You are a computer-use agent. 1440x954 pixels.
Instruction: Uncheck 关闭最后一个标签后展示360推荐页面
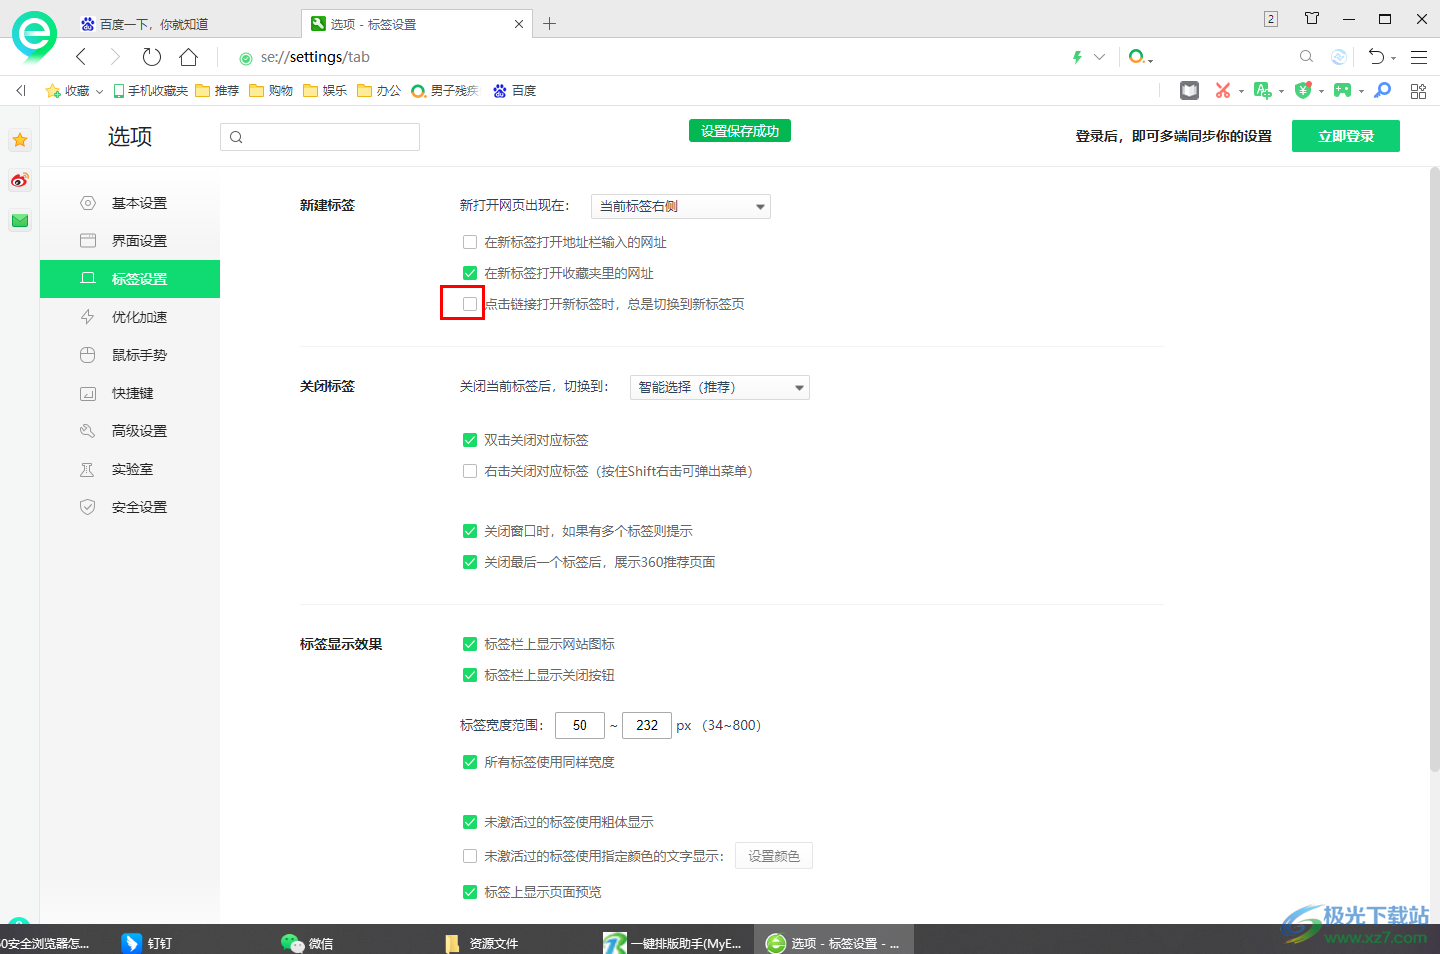point(470,562)
